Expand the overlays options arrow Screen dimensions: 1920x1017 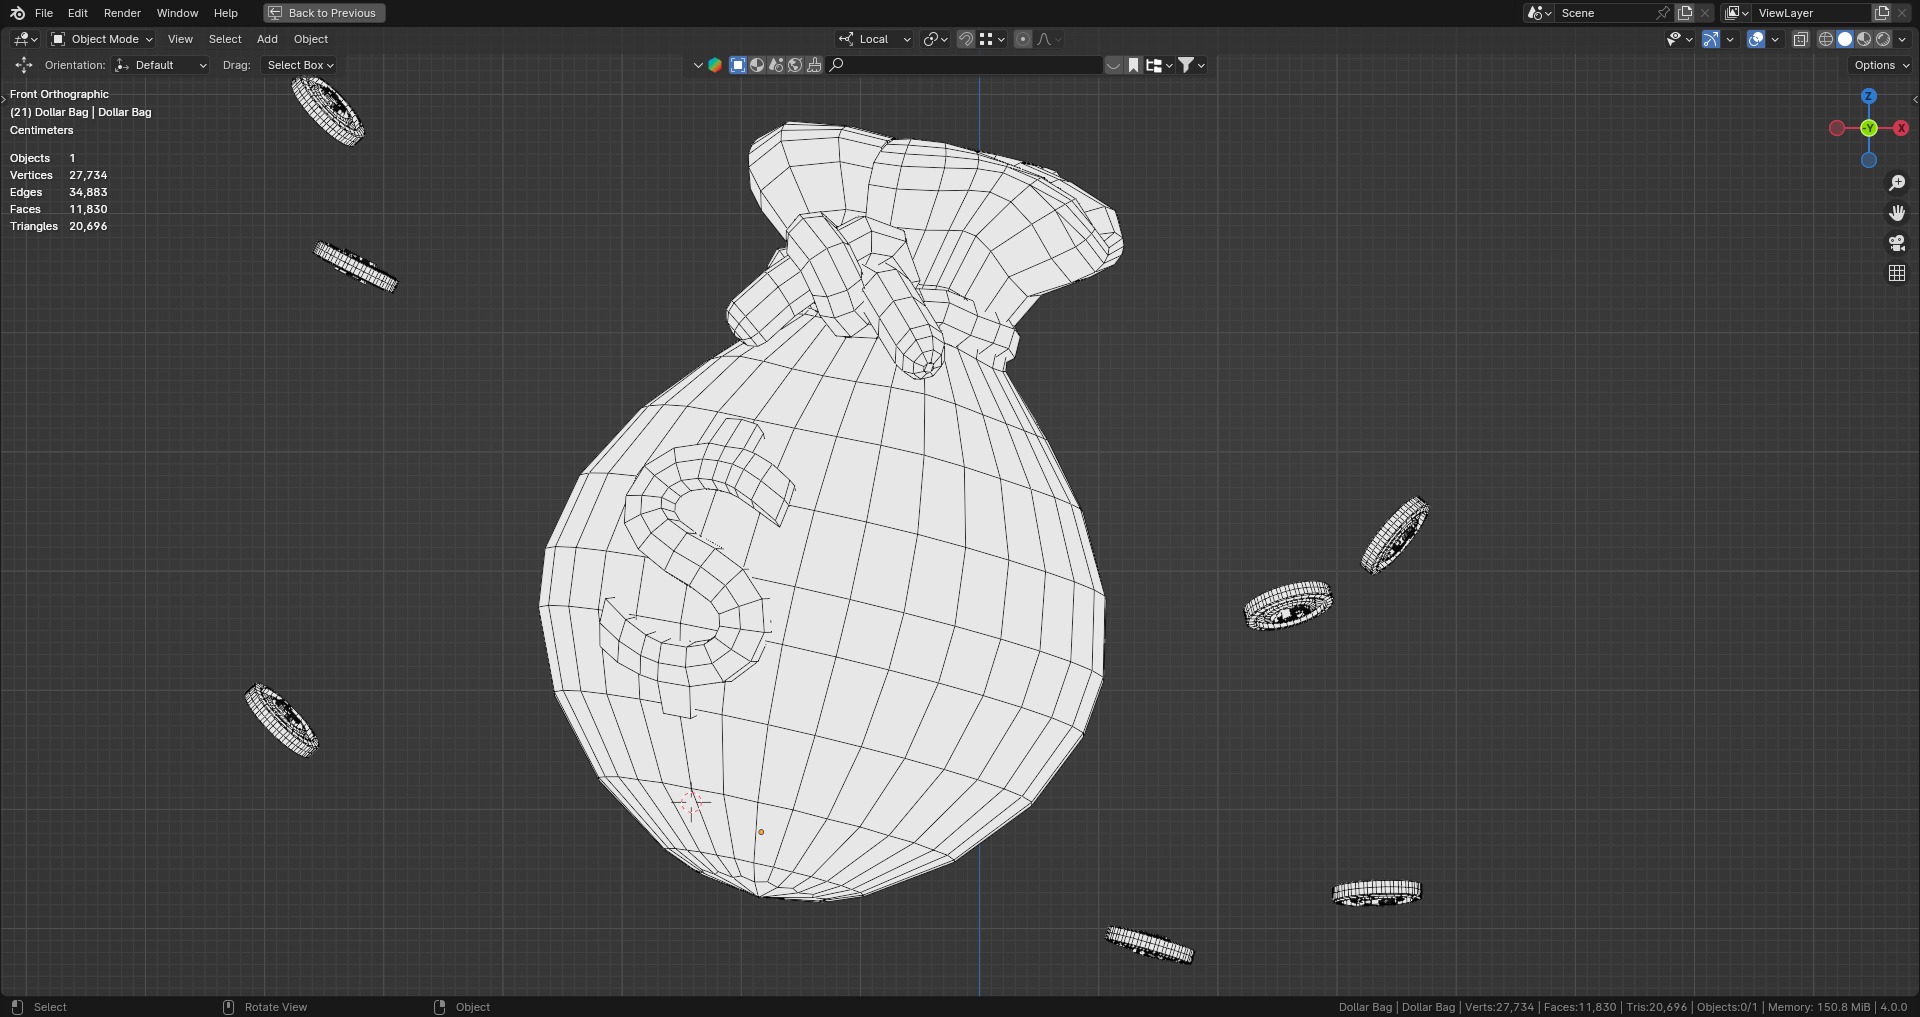[x=1775, y=39]
